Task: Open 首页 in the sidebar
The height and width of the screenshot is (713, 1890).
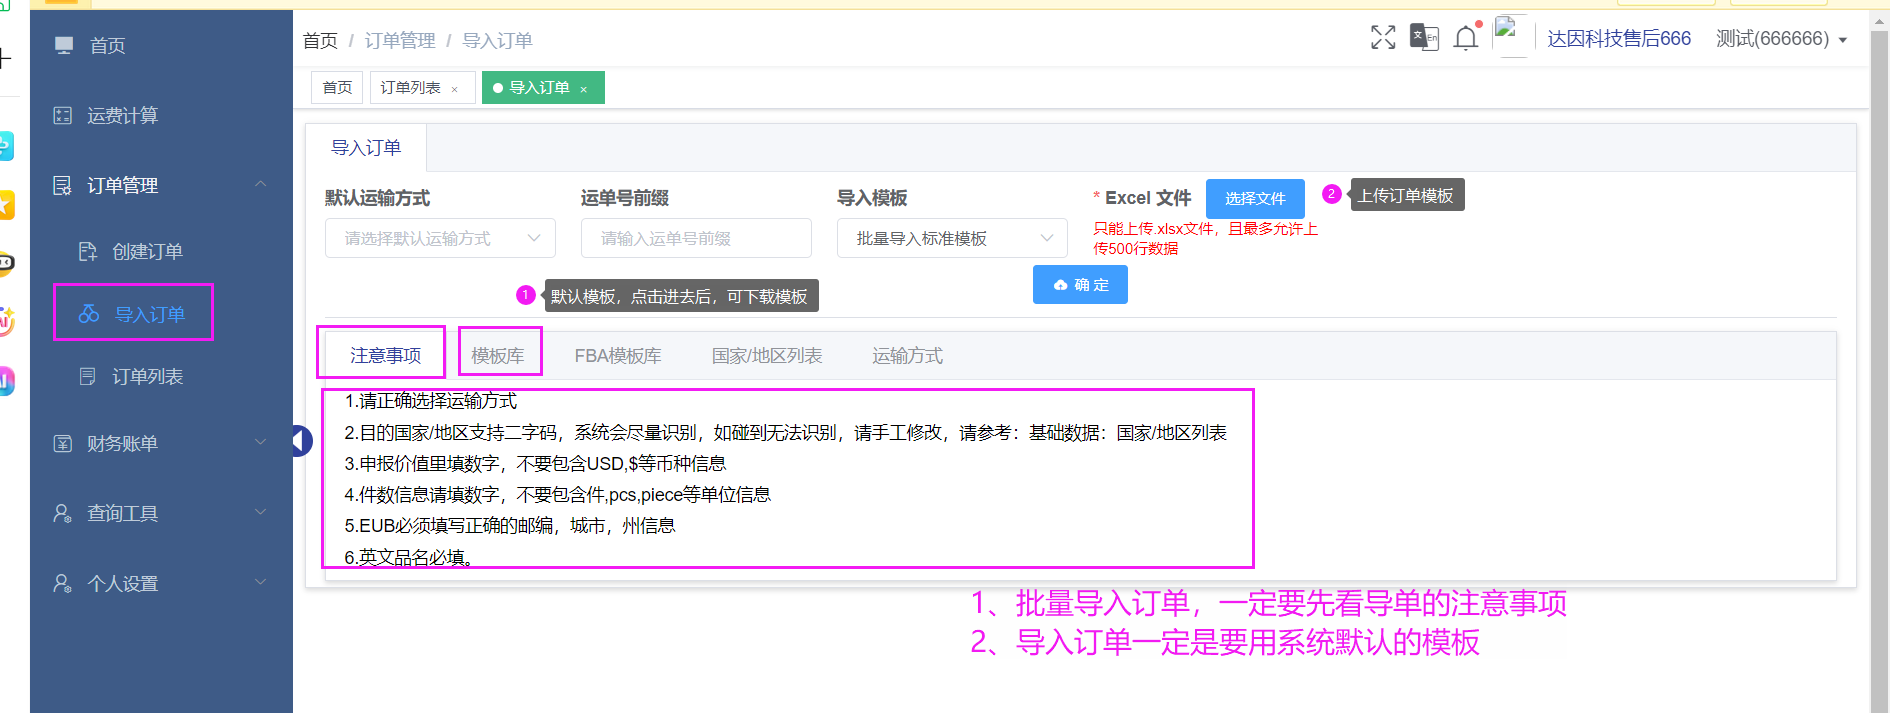Action: pos(107,46)
